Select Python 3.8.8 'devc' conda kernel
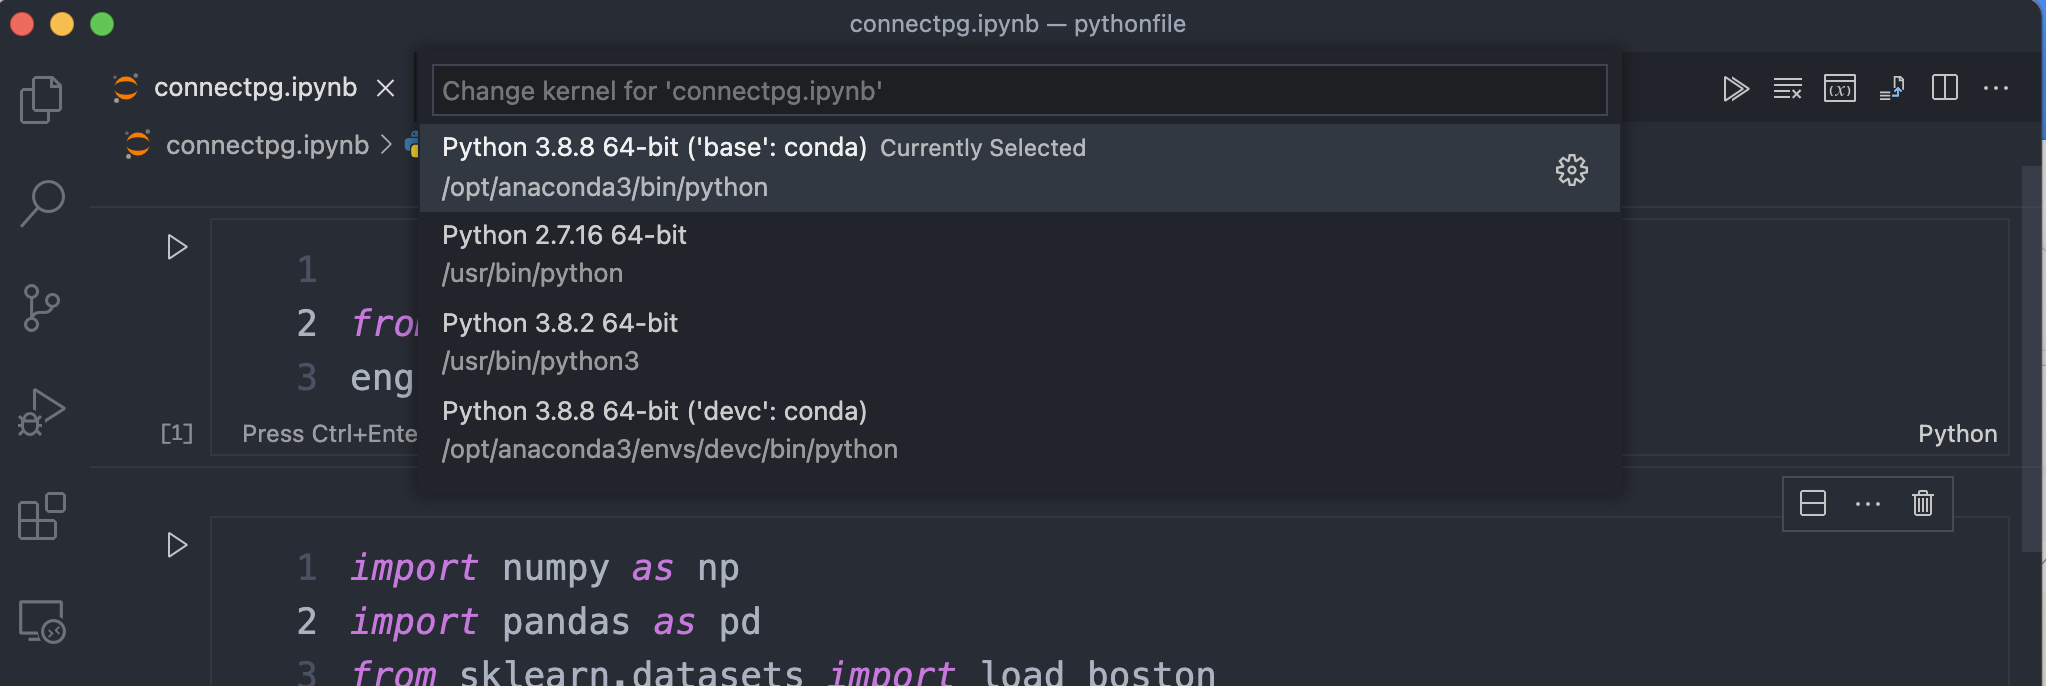 (1019, 430)
